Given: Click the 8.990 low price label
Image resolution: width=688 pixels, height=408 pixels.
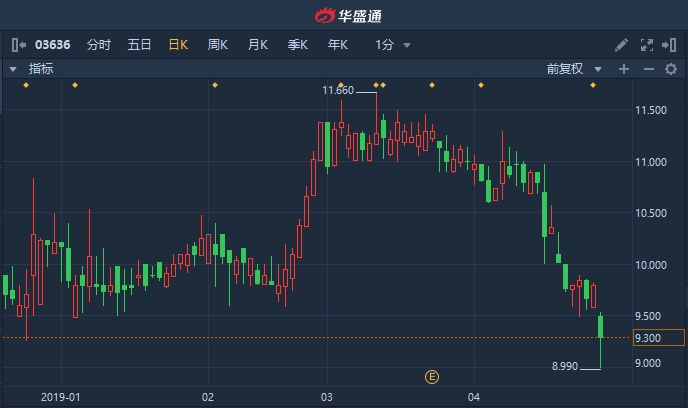Looking at the screenshot, I should (565, 366).
